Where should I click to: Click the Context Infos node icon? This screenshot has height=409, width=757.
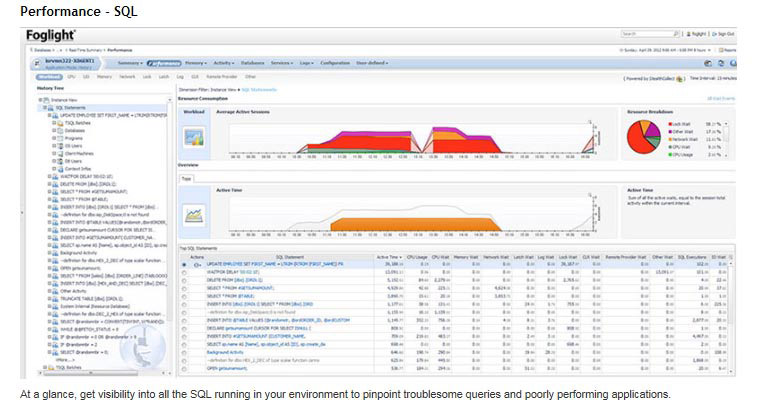click(60, 169)
